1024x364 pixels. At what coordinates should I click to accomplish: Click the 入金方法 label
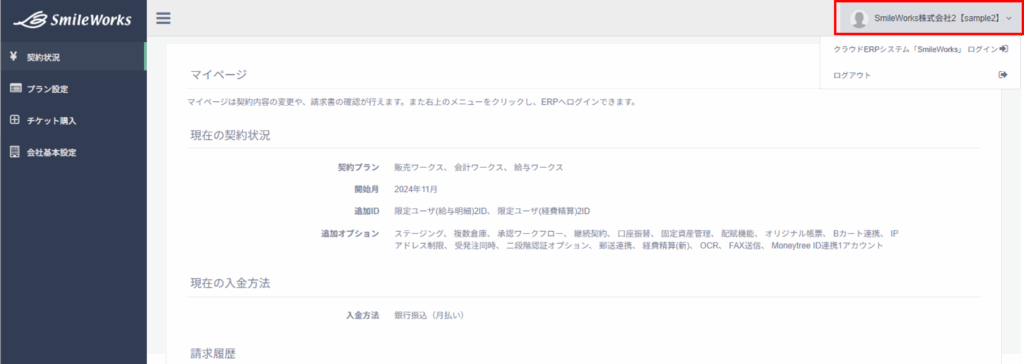tap(362, 315)
